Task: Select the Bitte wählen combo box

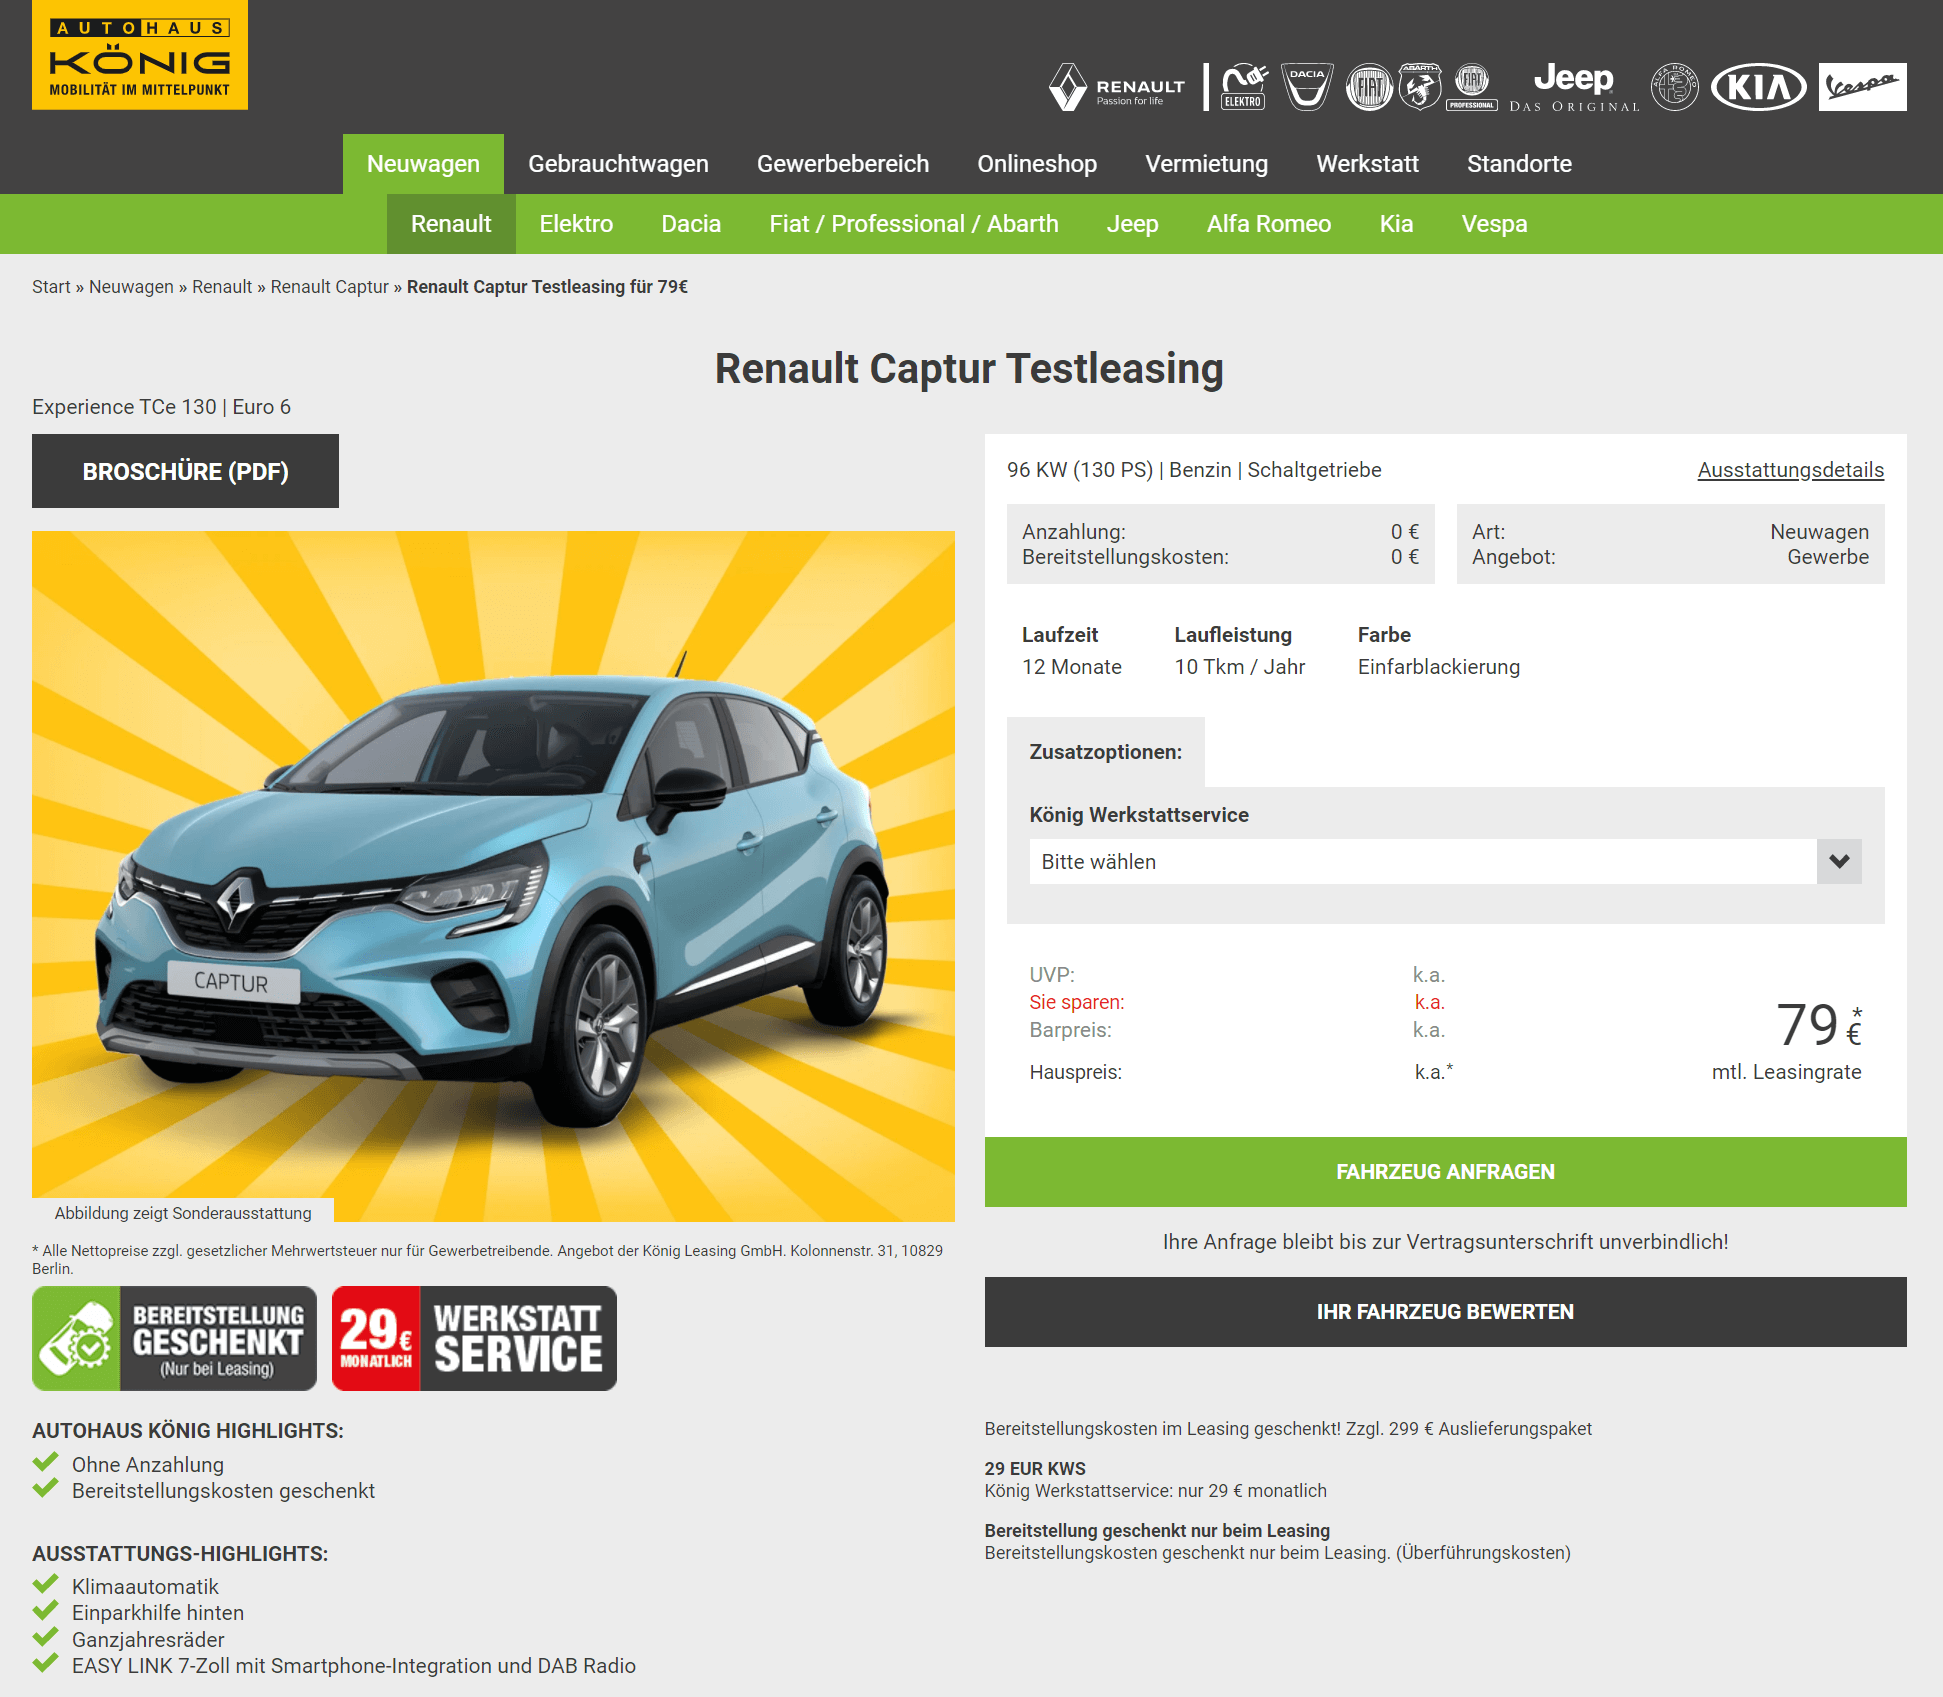Action: click(x=1445, y=861)
